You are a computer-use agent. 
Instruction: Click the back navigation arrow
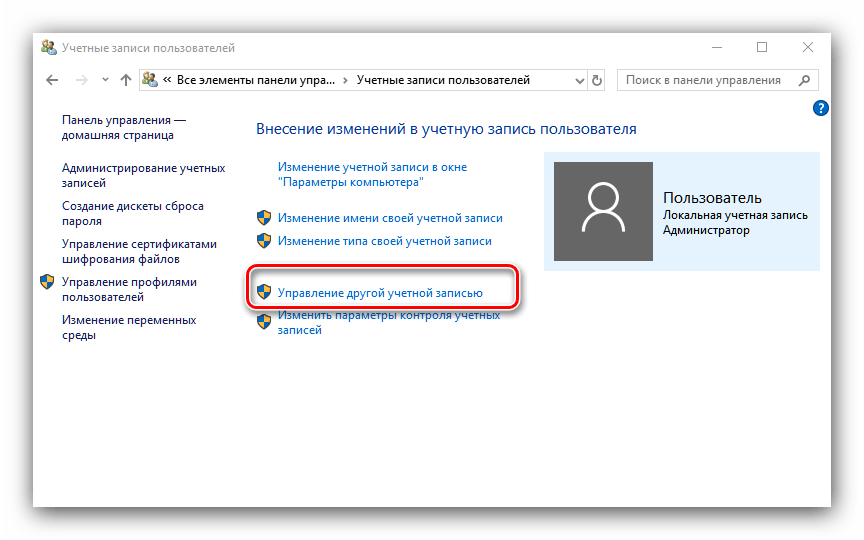(x=52, y=80)
